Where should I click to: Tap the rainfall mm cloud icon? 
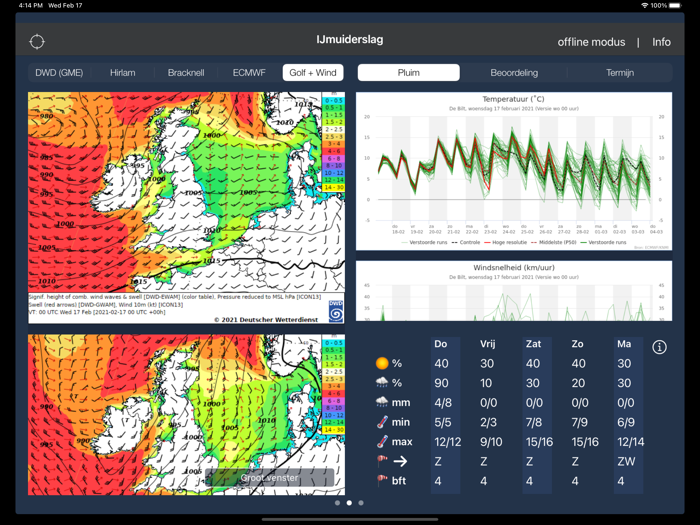pos(382,402)
